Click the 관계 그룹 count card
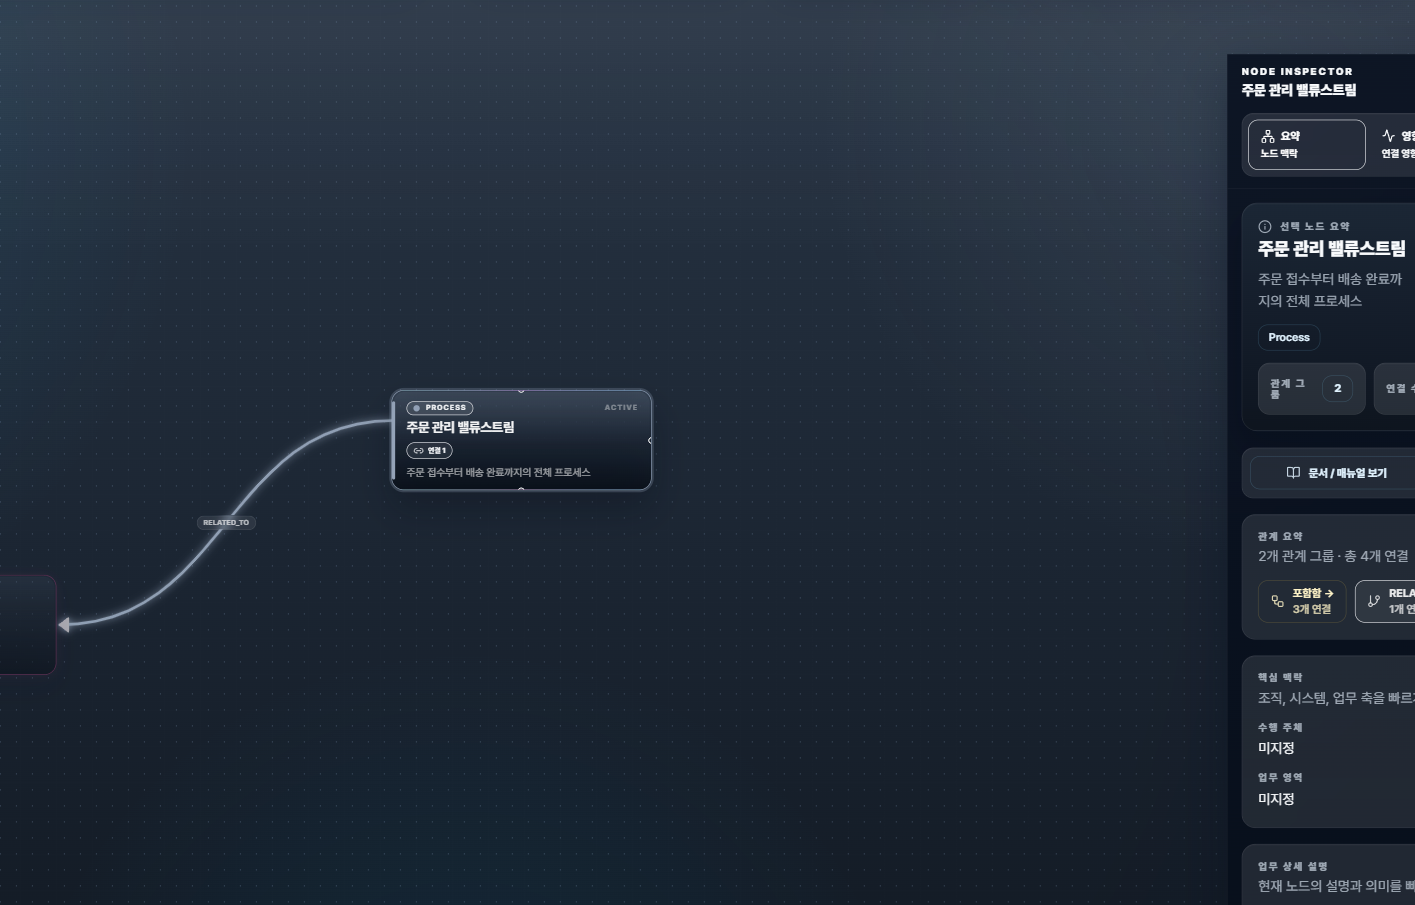 [x=1310, y=389]
